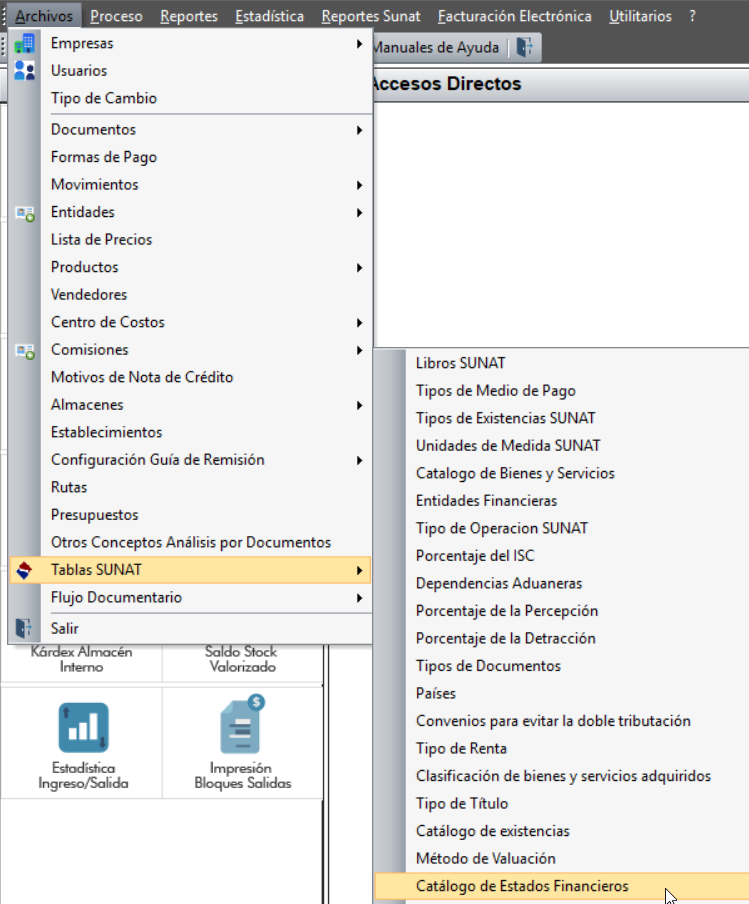Screen dimensions: 749x904
Task: Expand the Movimientos submenu arrow
Action: (359, 185)
